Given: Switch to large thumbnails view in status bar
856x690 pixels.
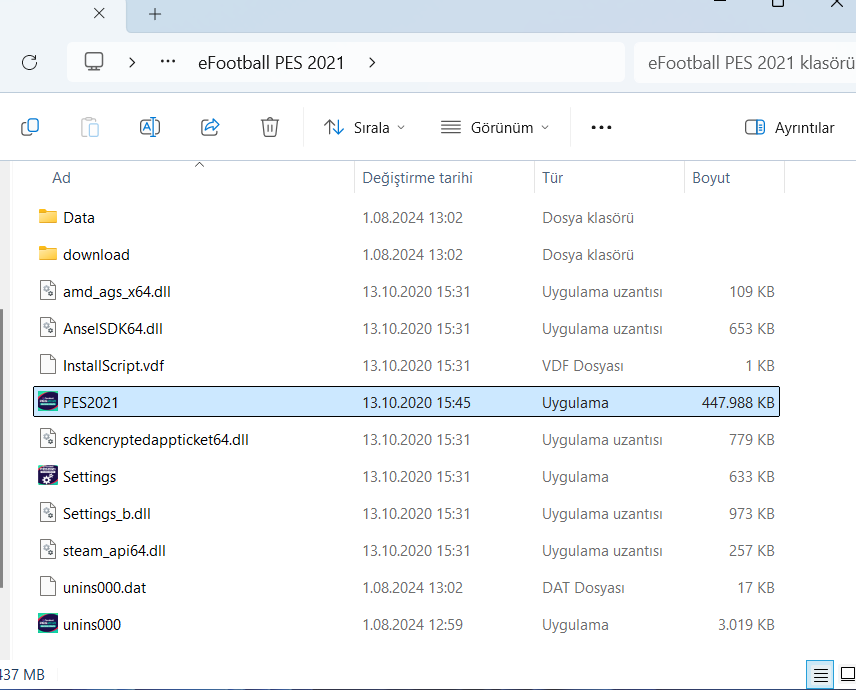Looking at the screenshot, I should pos(847,675).
